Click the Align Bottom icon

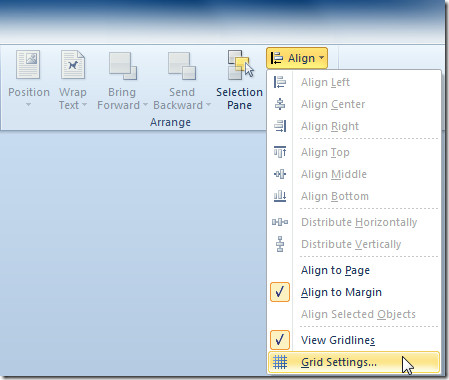[280, 196]
